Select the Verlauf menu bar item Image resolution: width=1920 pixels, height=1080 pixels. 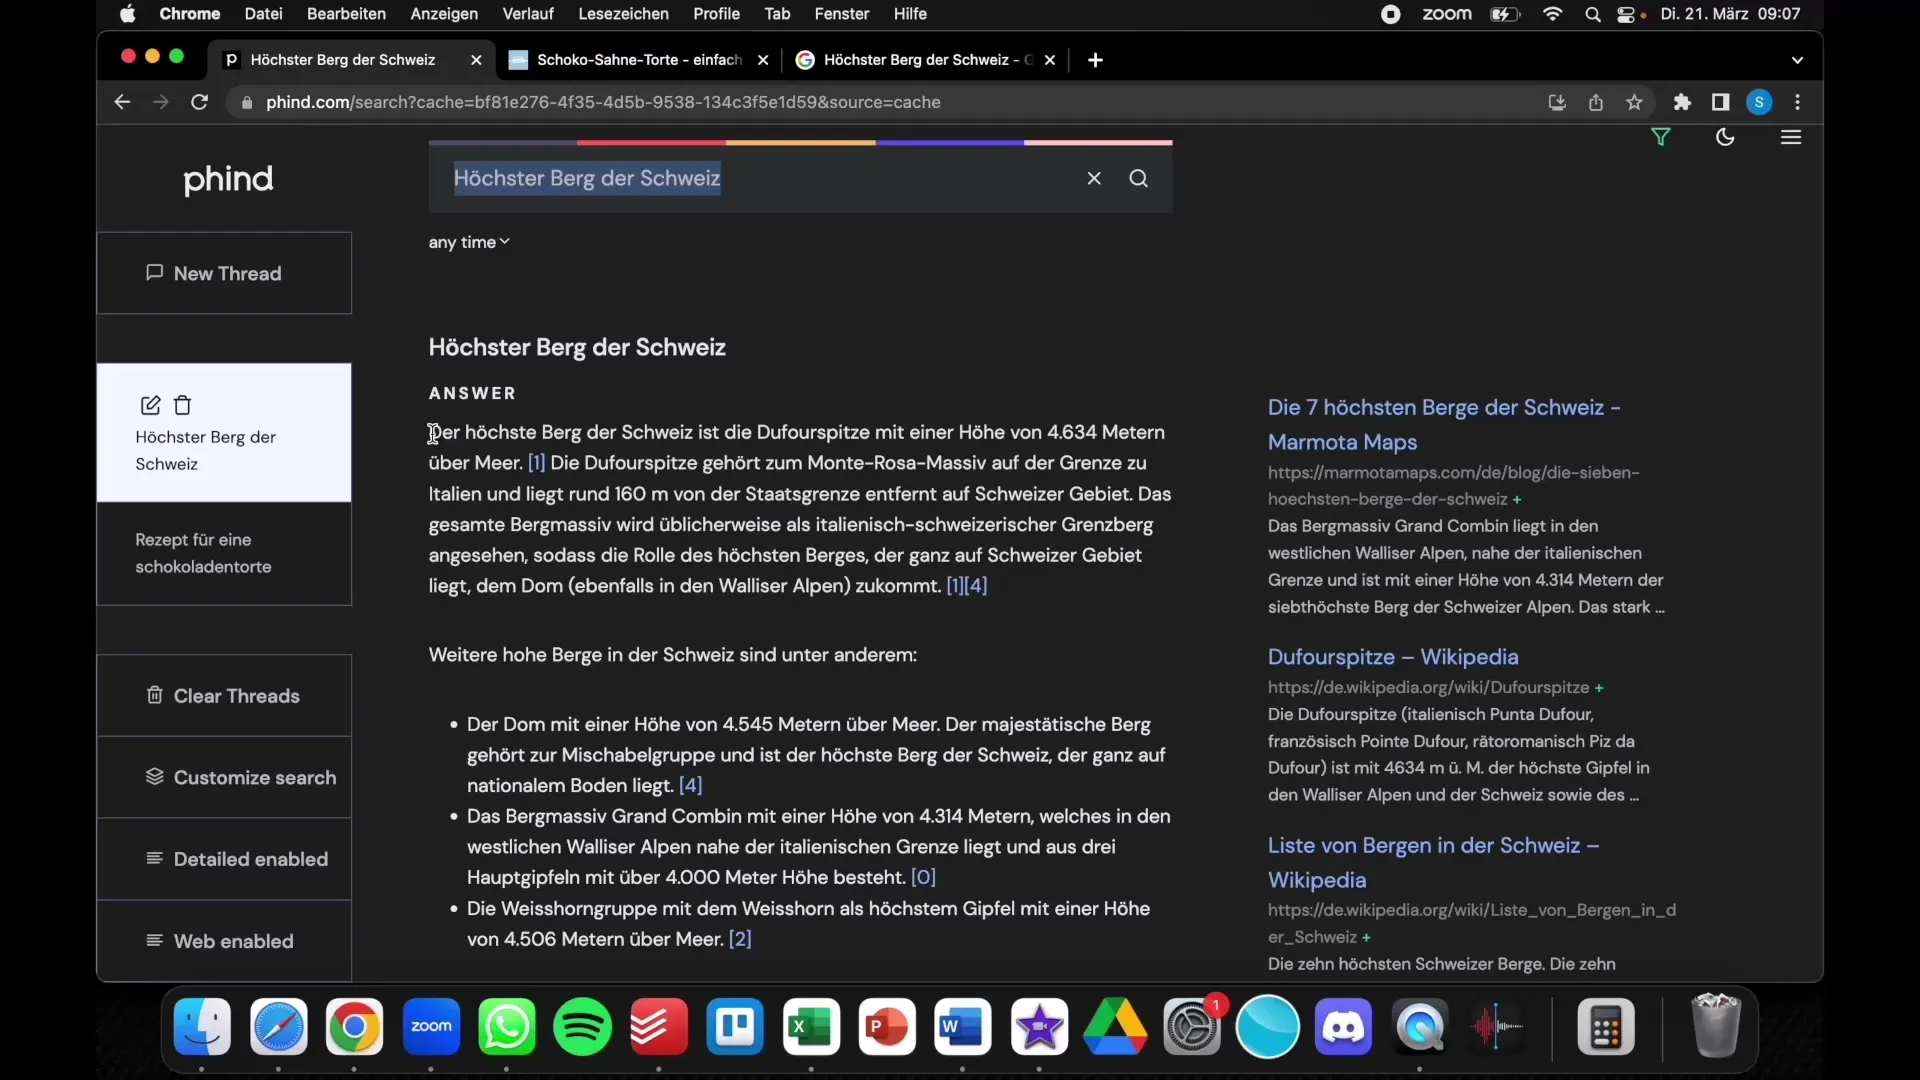pyautogui.click(x=526, y=13)
